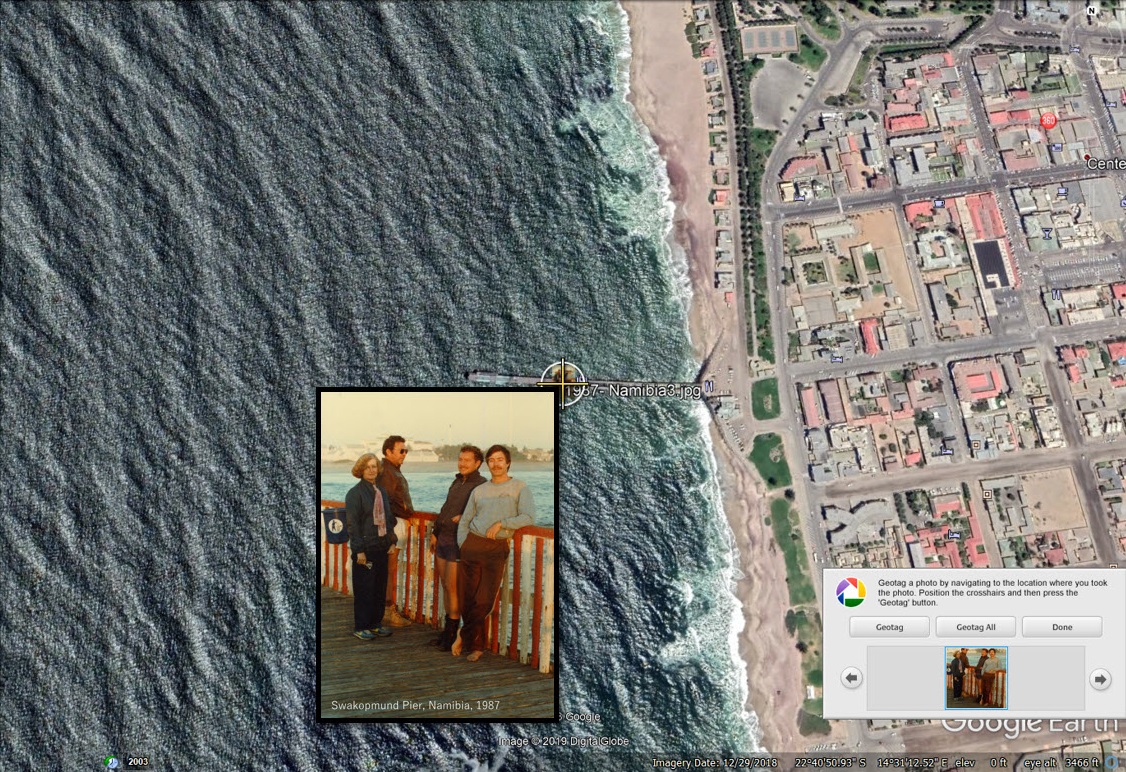Viewport: 1126px width, 772px height.
Task: Click the North compass indicator
Action: pyautogui.click(x=1091, y=12)
